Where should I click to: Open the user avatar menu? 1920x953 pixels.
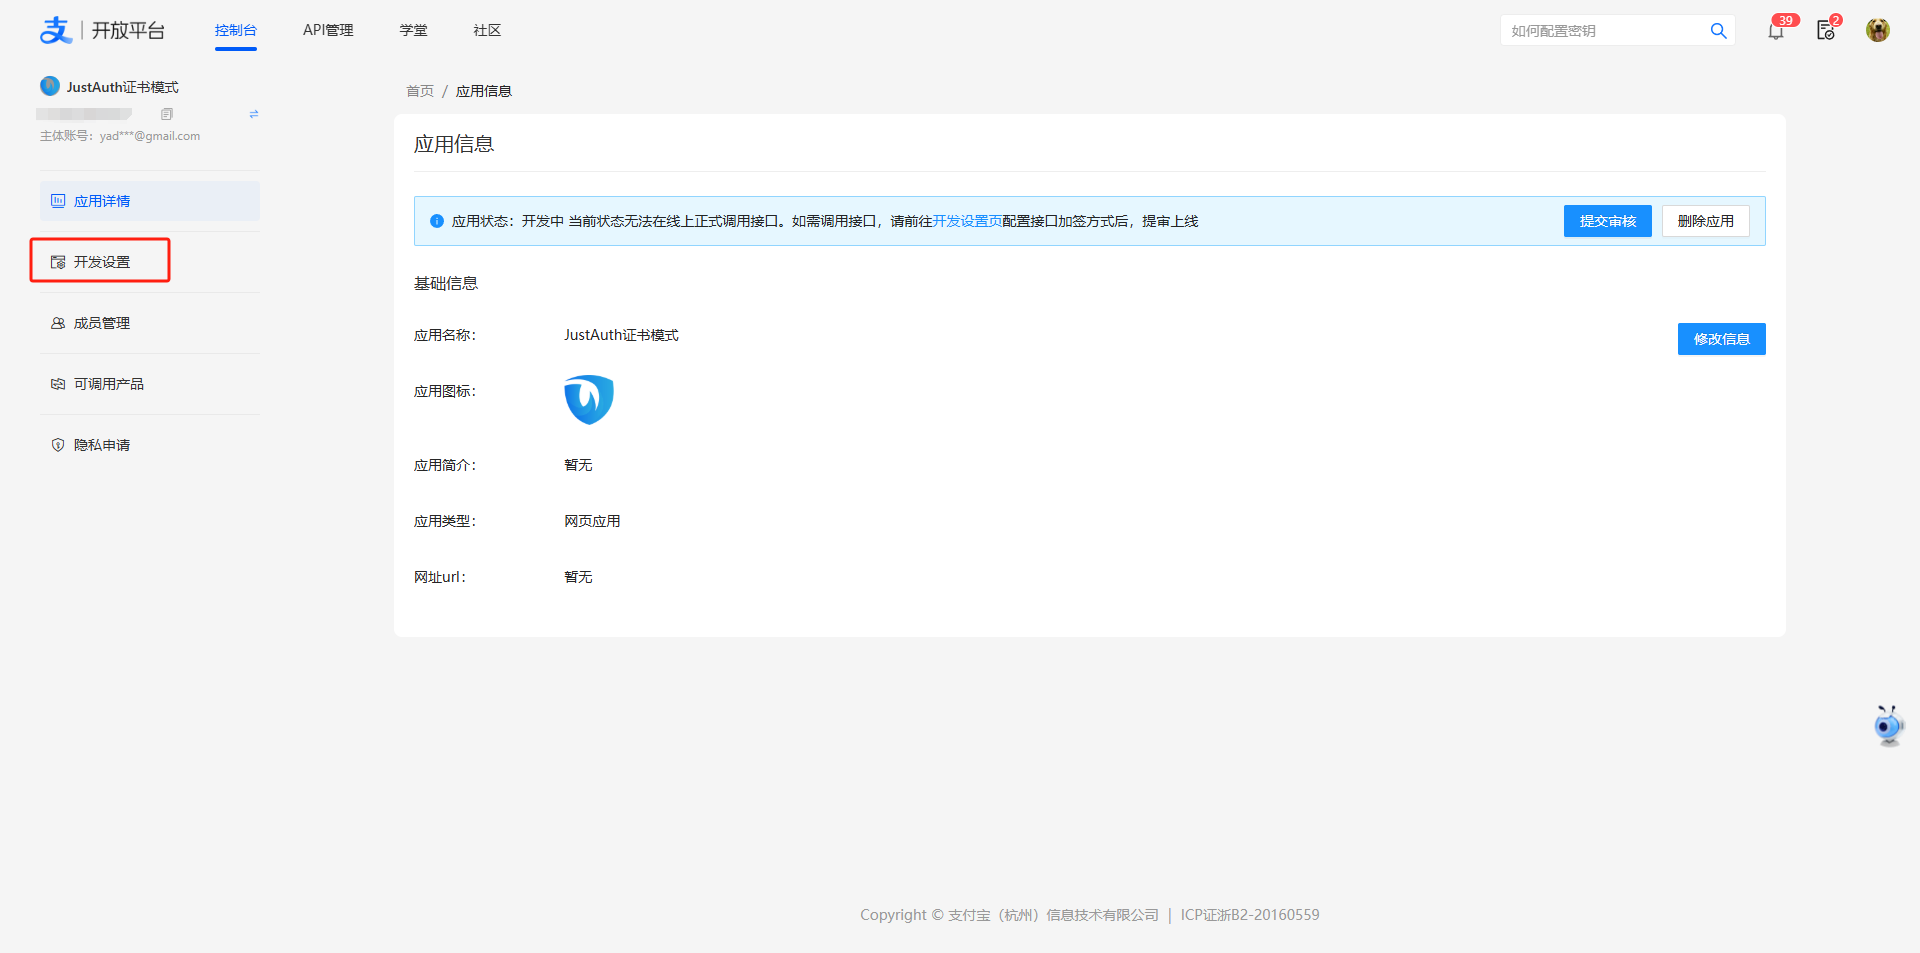[1878, 30]
